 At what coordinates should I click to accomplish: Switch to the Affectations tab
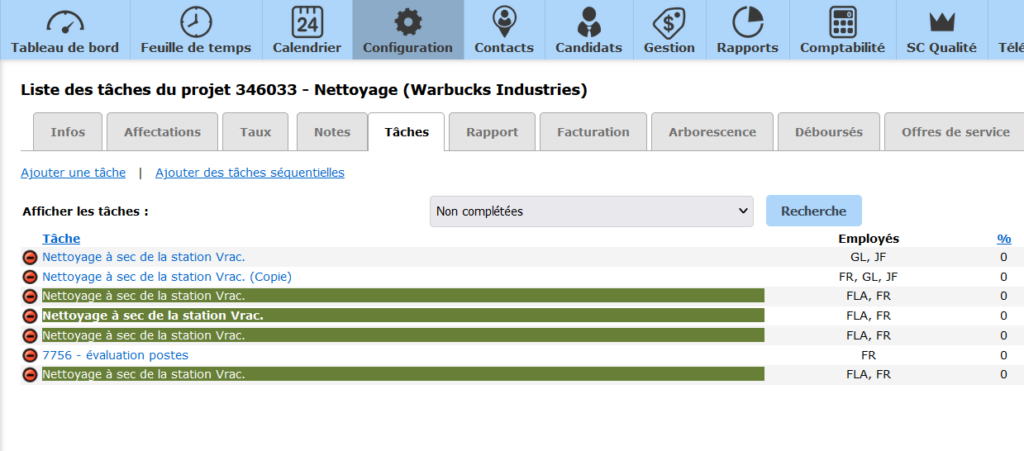point(162,132)
